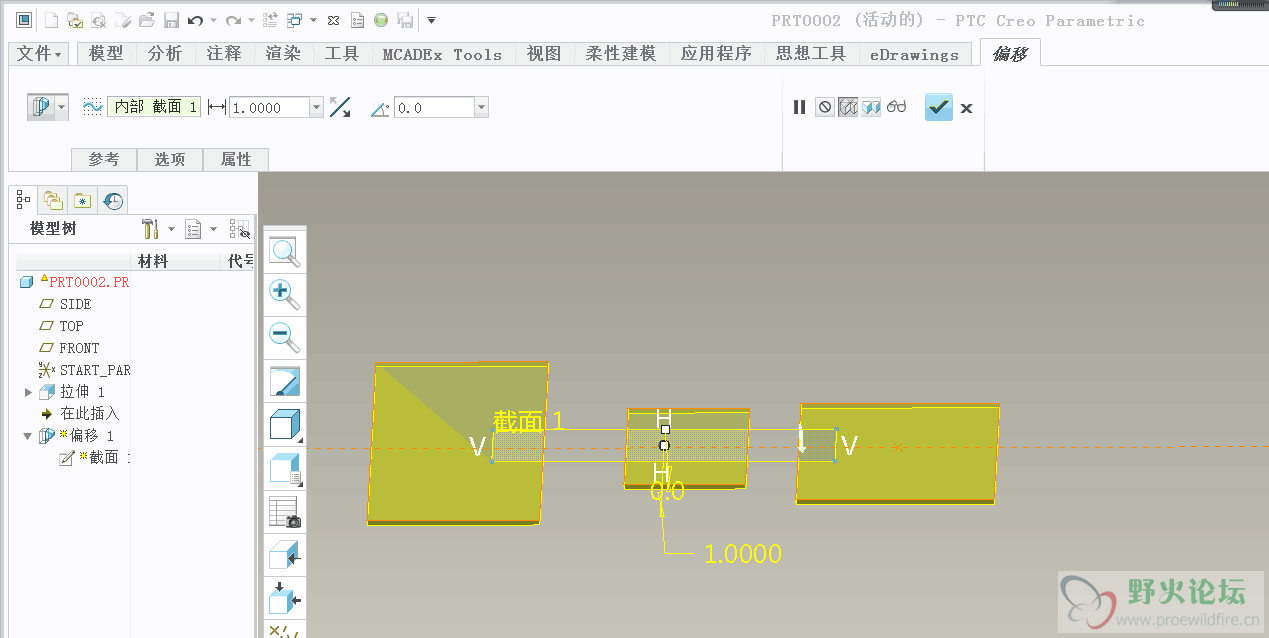Open the offset type dropdown arrow
The height and width of the screenshot is (638, 1269).
coord(62,107)
